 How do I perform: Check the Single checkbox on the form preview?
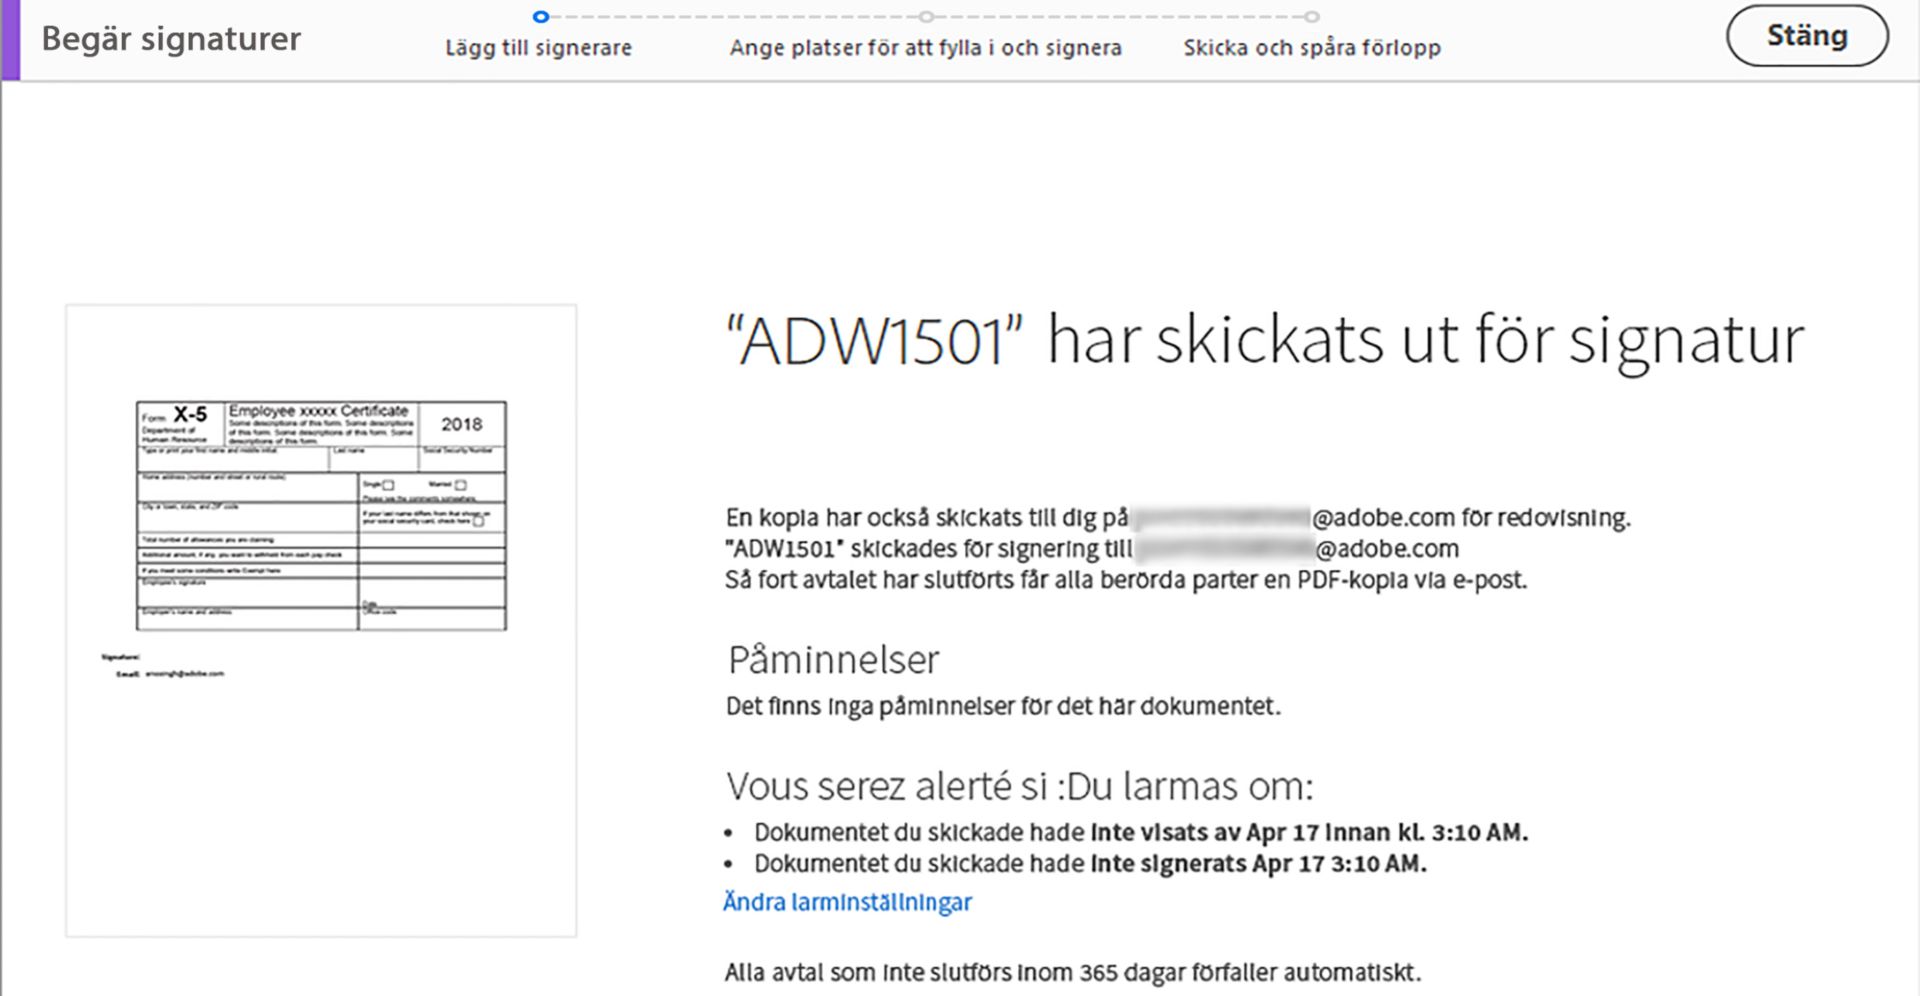[388, 485]
